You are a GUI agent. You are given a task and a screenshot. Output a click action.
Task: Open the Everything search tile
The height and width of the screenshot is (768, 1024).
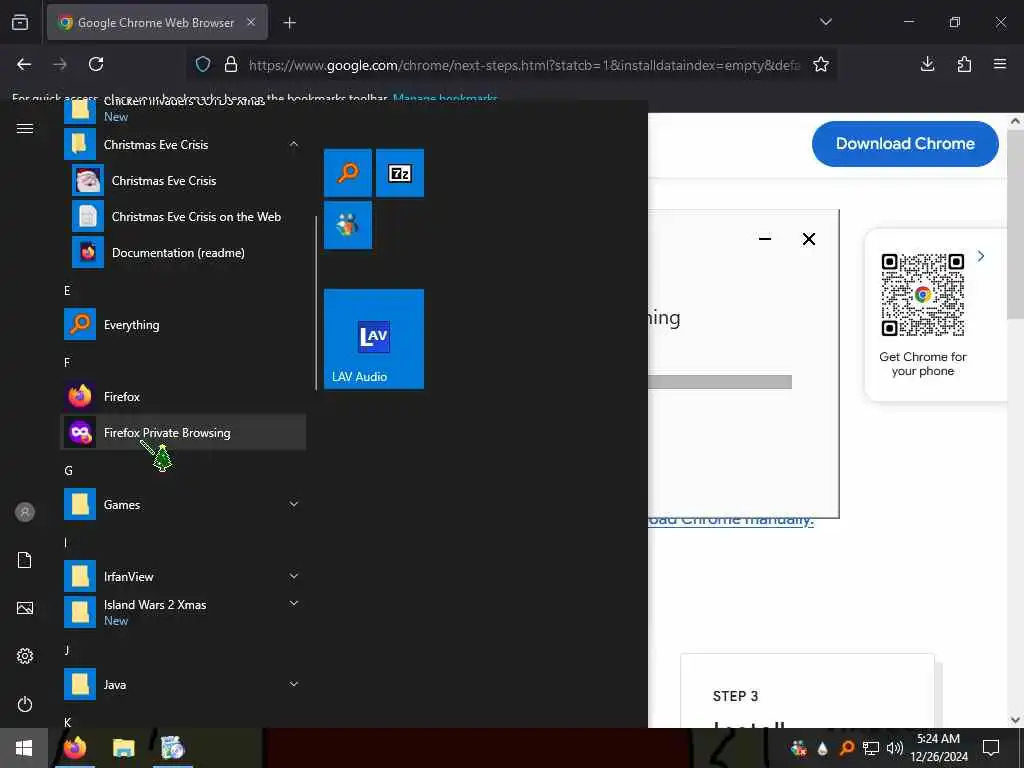[x=347, y=173]
